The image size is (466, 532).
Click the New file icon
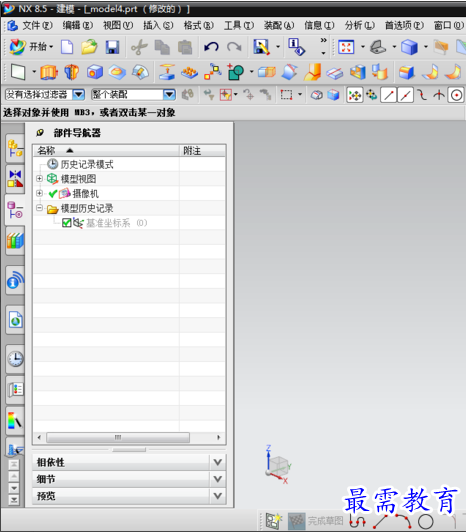pos(67,47)
